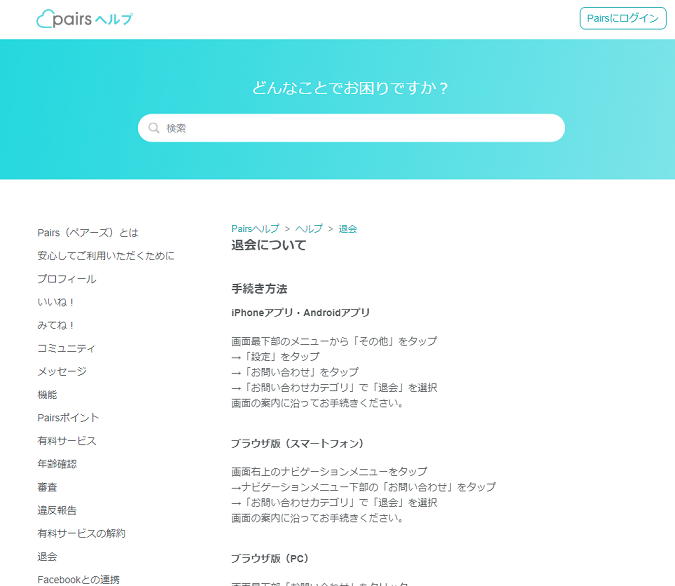Click the ヘルプ text beside the logo
675x586 pixels.
114,19
